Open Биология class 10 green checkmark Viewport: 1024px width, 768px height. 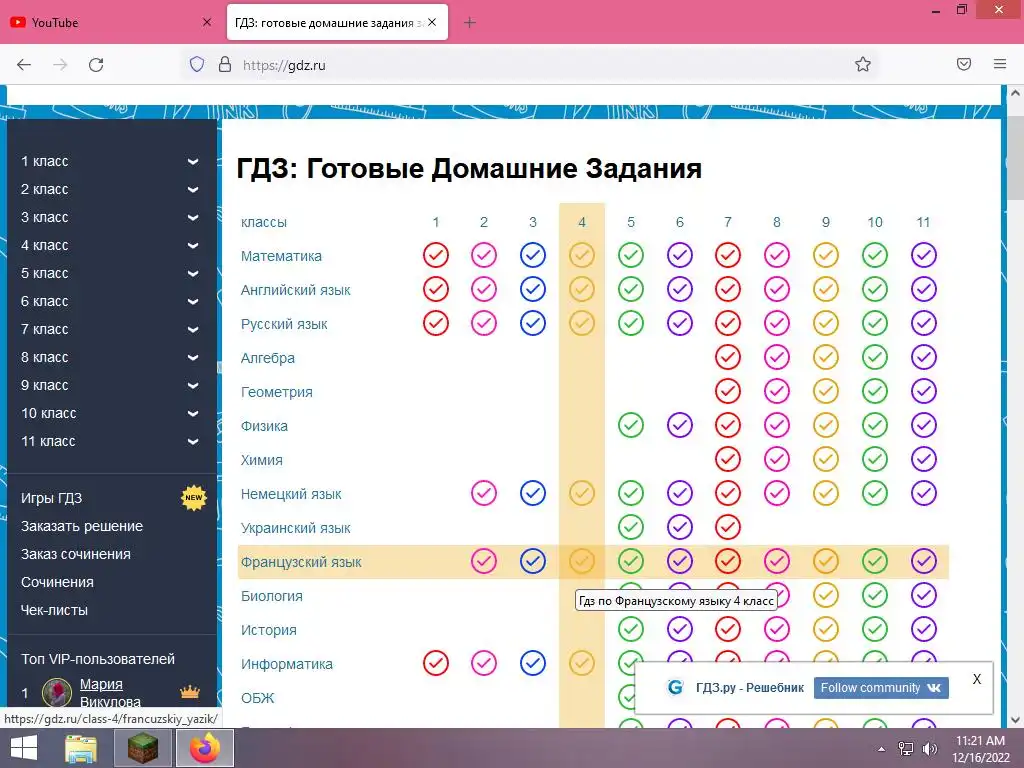[x=875, y=595]
